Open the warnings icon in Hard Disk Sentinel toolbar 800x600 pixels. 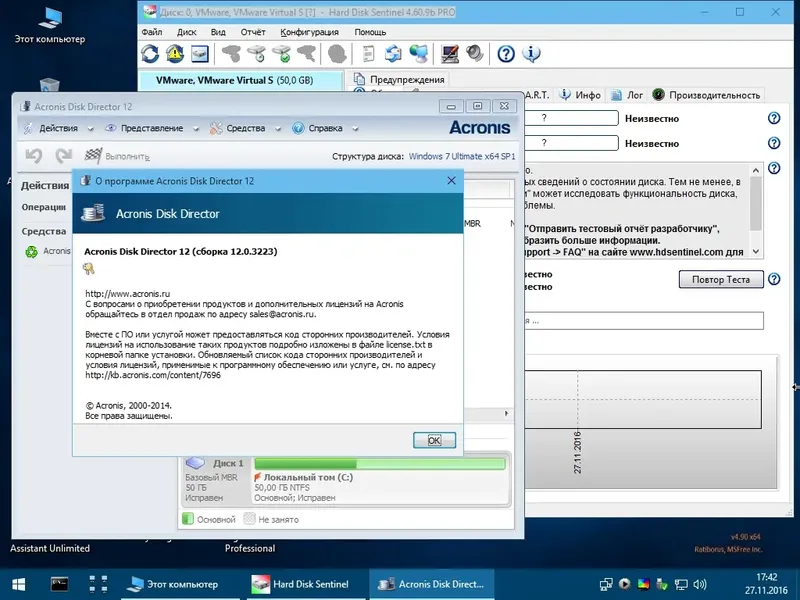click(x=174, y=52)
